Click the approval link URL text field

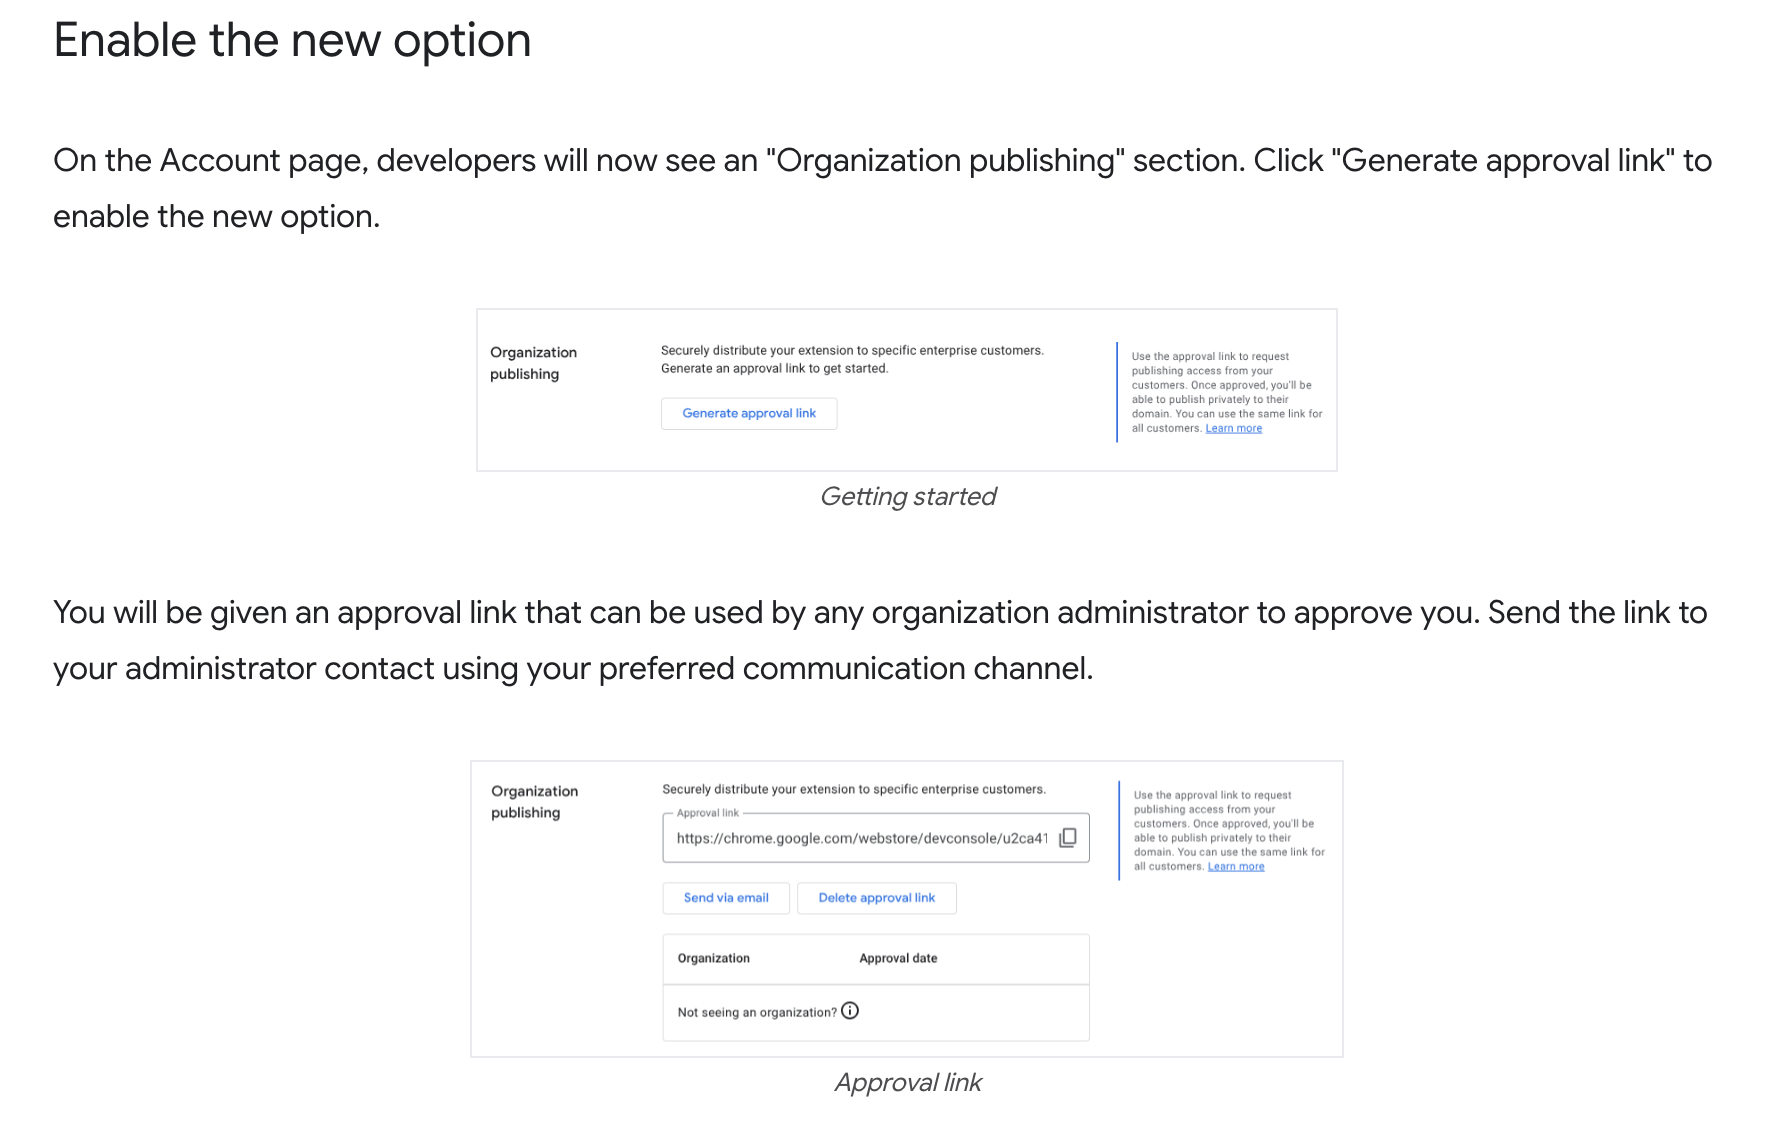(x=861, y=839)
